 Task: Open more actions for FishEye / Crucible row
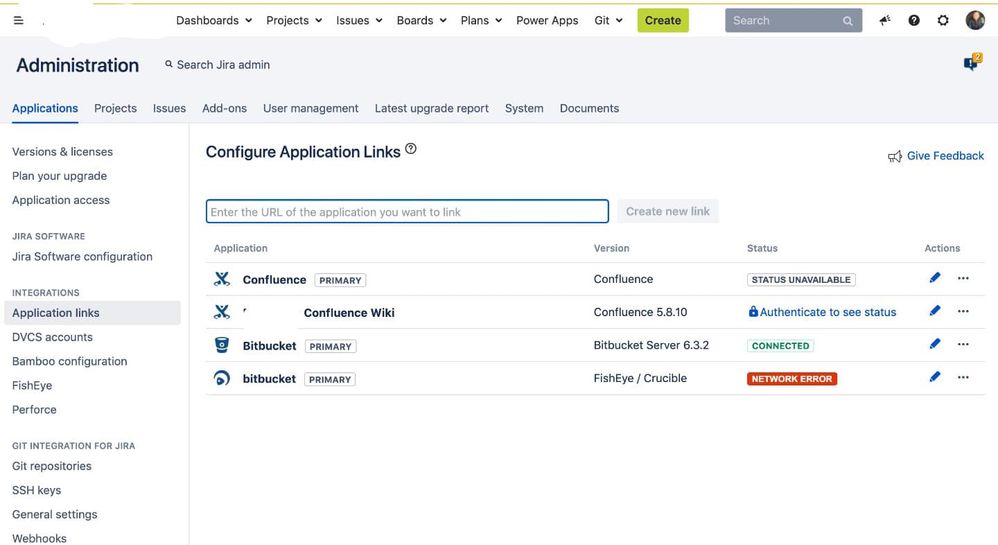pyautogui.click(x=963, y=378)
